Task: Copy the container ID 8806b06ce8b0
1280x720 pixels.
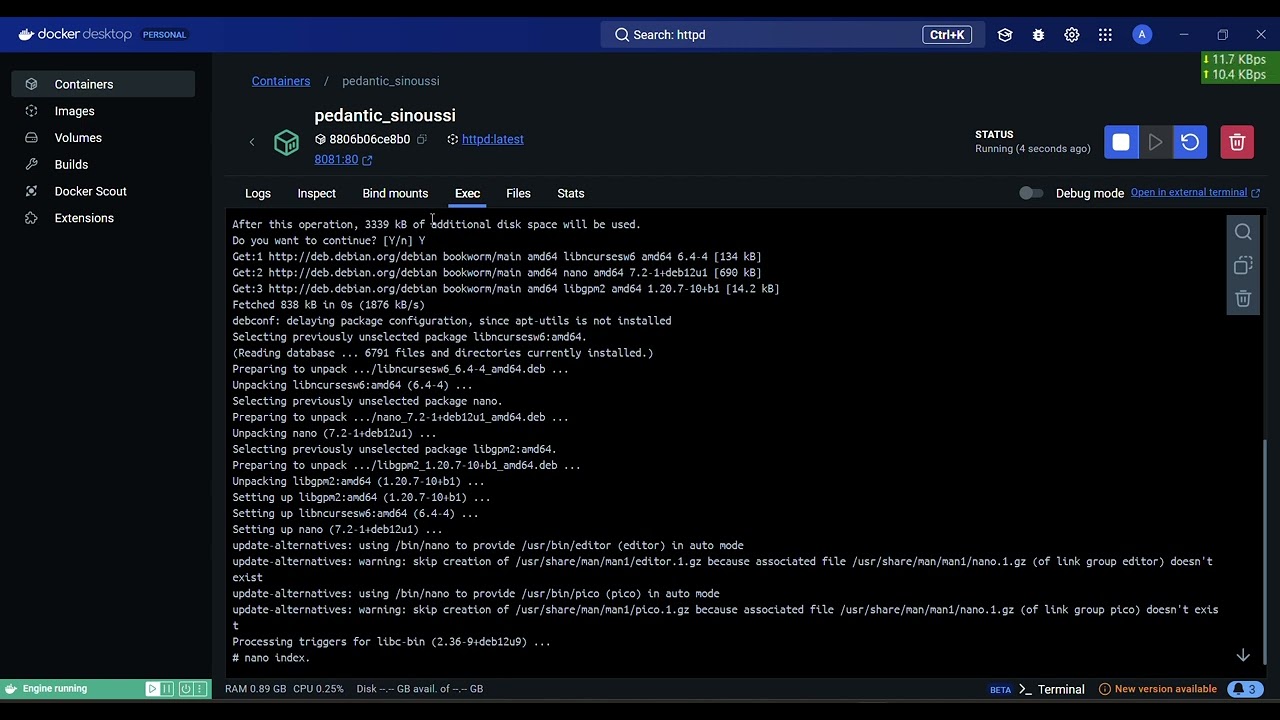Action: (x=422, y=139)
